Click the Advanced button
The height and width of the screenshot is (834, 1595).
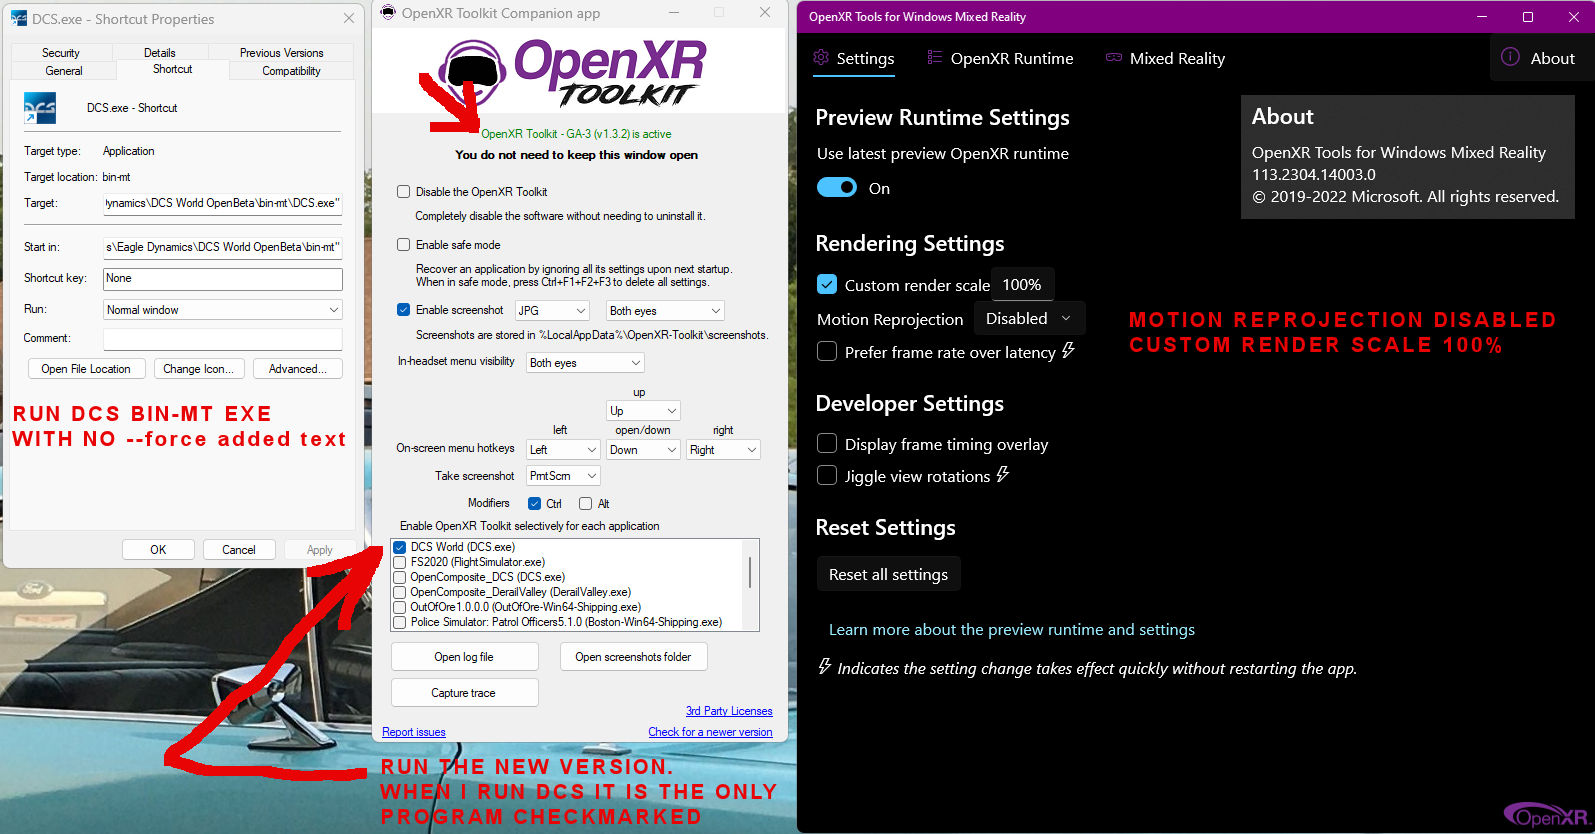coord(298,369)
